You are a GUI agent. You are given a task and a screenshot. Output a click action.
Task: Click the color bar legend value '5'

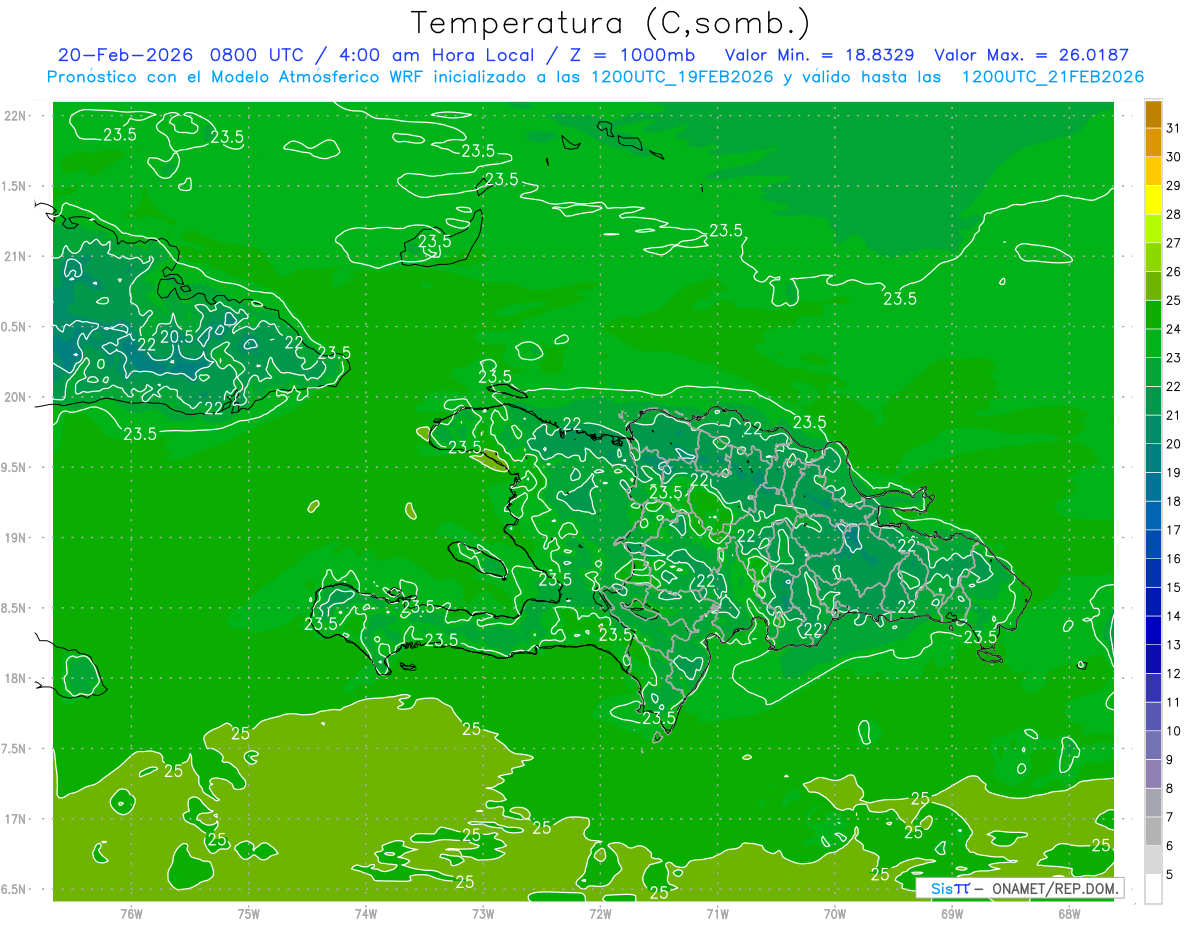tap(1170, 875)
